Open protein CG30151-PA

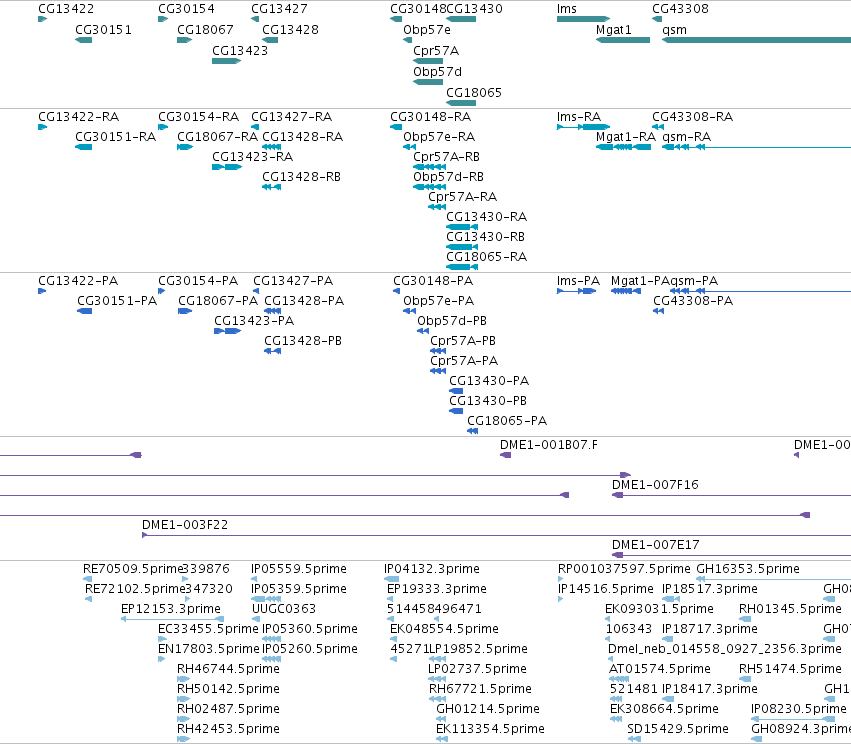coord(84,311)
